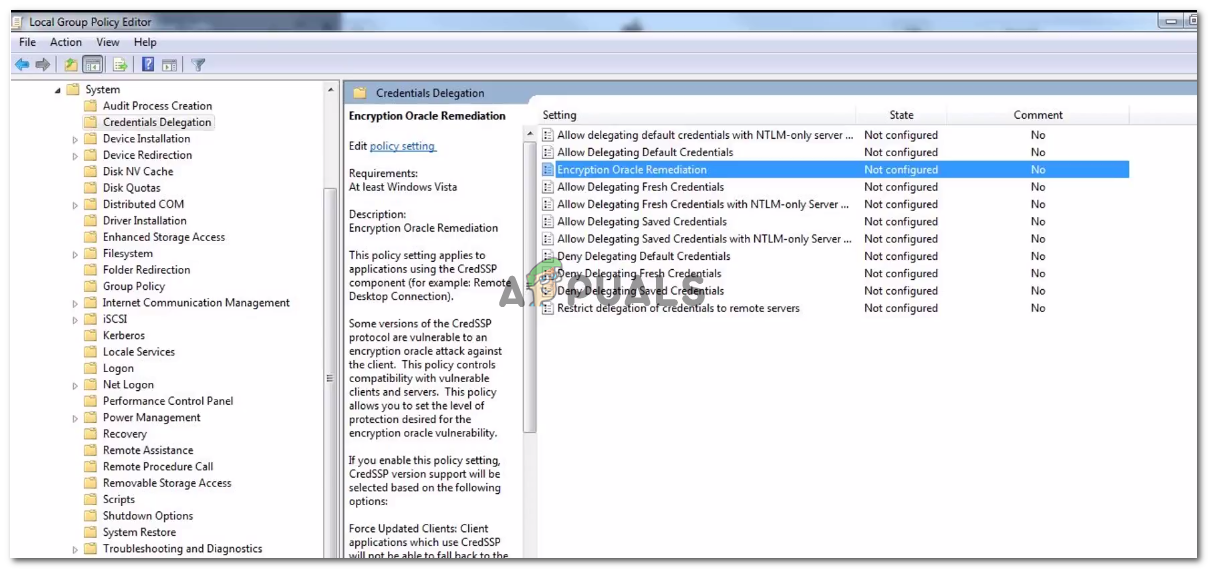Sort by the State column header

point(902,115)
